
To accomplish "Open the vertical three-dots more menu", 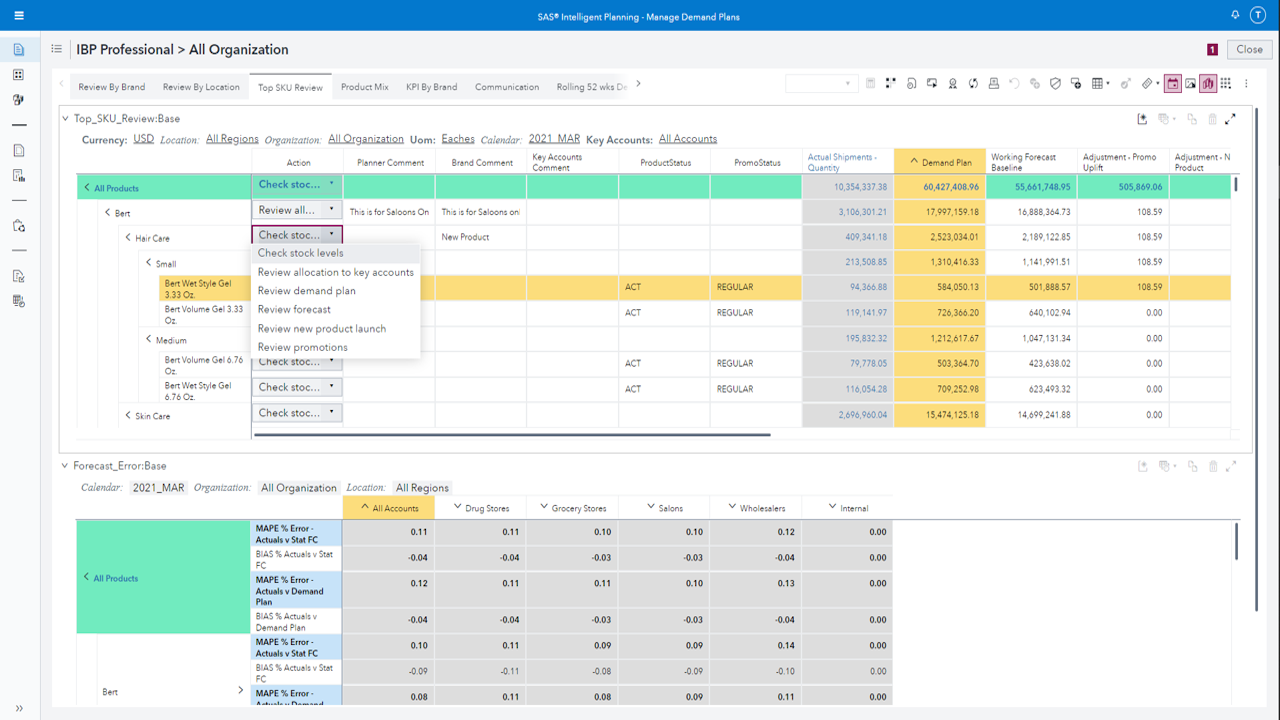I will pyautogui.click(x=1246, y=84).
